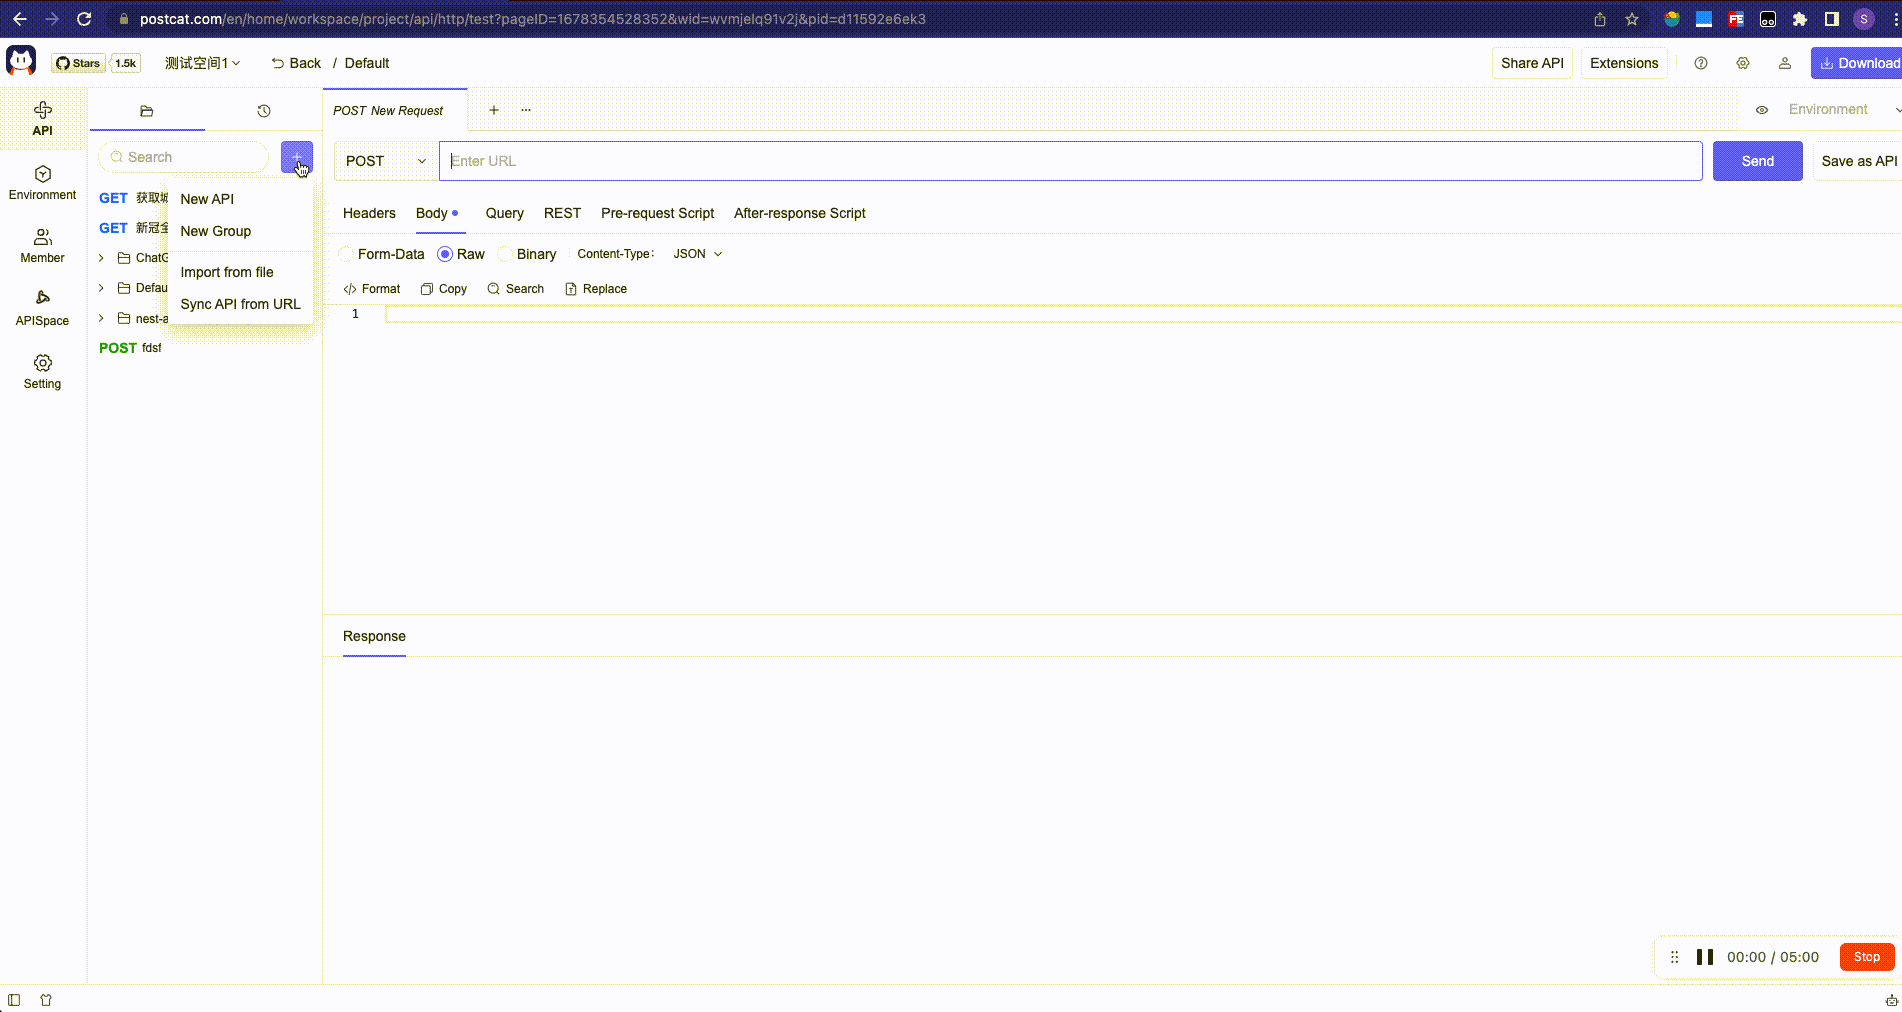The image size is (1902, 1012).
Task: Toggle the environment visibility eye icon
Action: [x=1762, y=110]
